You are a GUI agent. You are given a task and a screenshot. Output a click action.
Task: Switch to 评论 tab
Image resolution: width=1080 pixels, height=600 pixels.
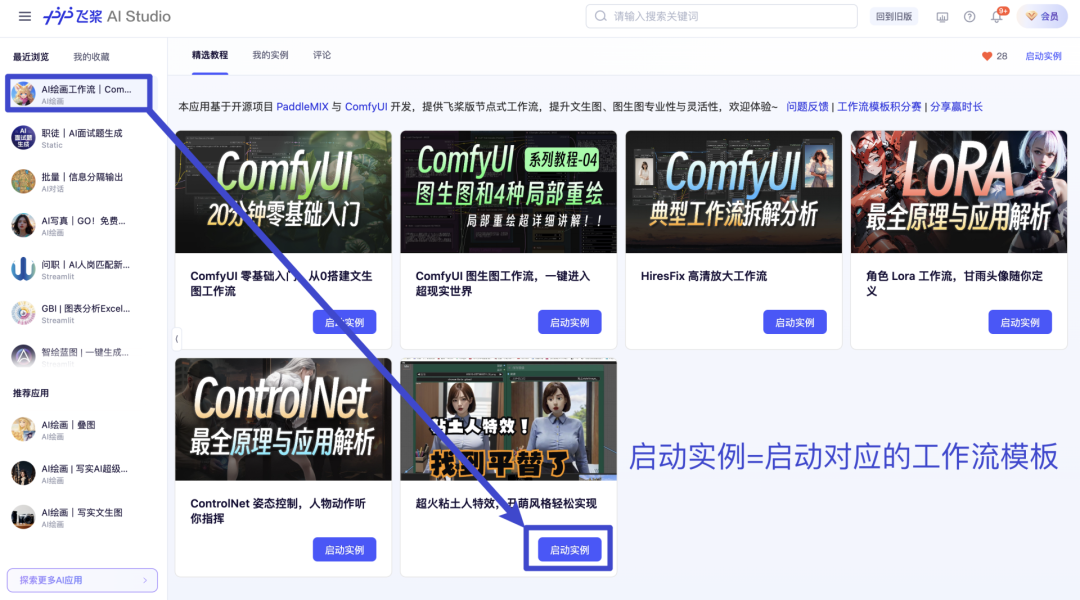coord(322,55)
